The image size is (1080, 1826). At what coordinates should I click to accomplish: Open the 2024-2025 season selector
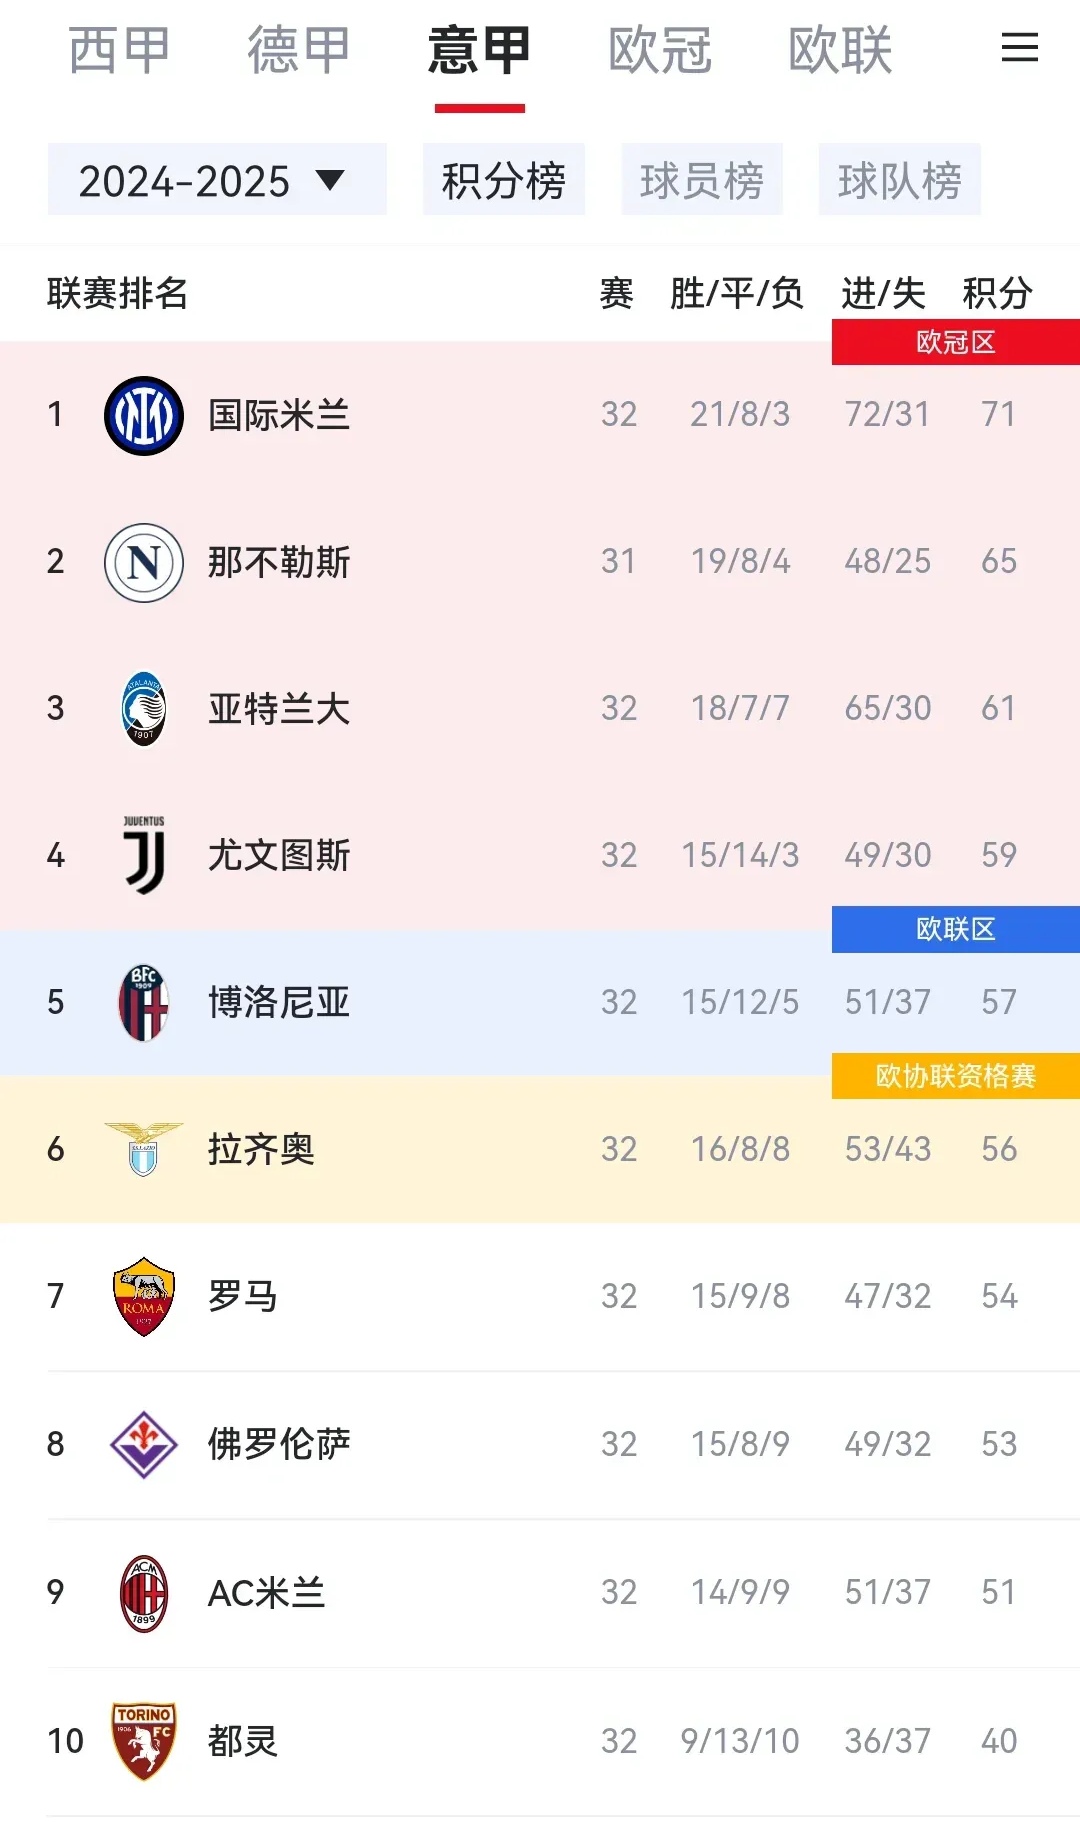click(216, 180)
